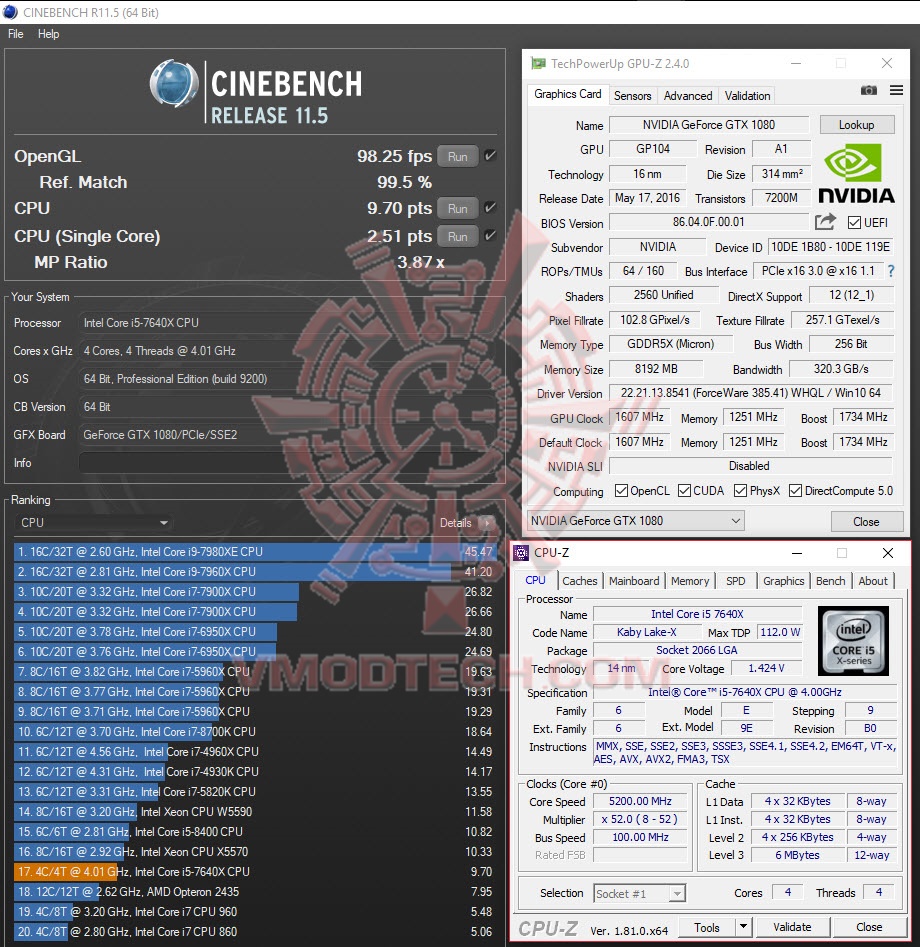Viewport: 920px width, 947px height.
Task: Select ranking row AMD Opteron 2435
Action: tap(254, 891)
